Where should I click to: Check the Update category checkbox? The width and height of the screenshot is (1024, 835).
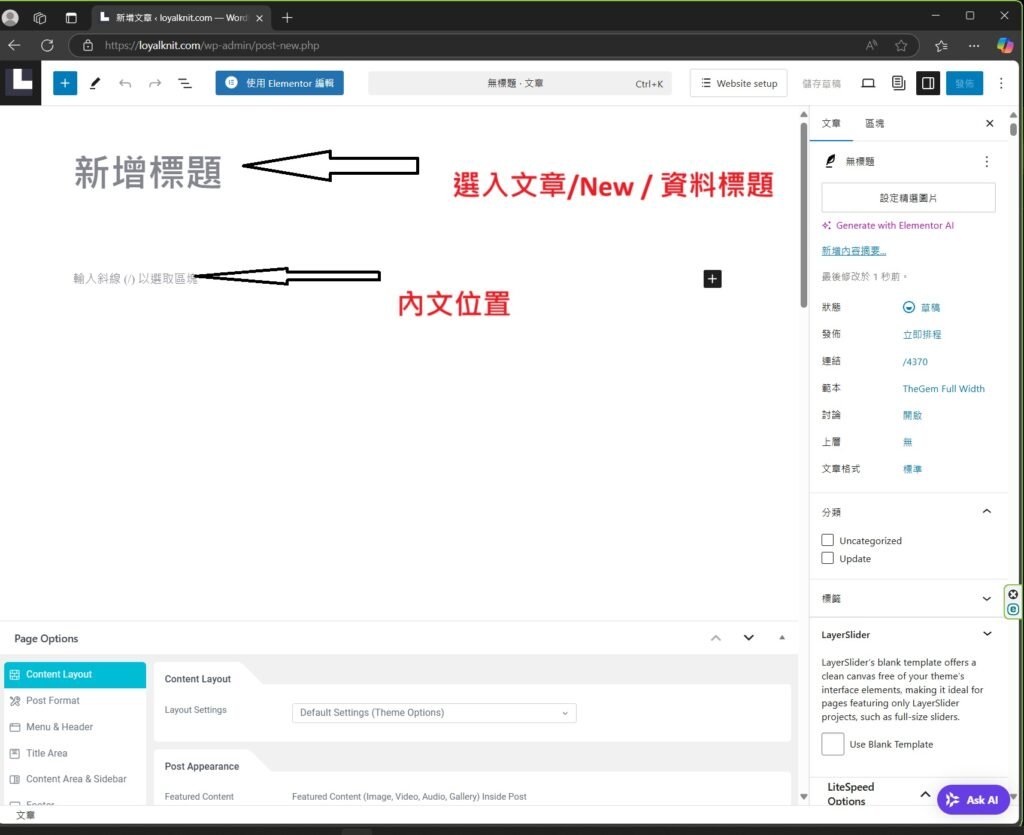pyautogui.click(x=827, y=558)
